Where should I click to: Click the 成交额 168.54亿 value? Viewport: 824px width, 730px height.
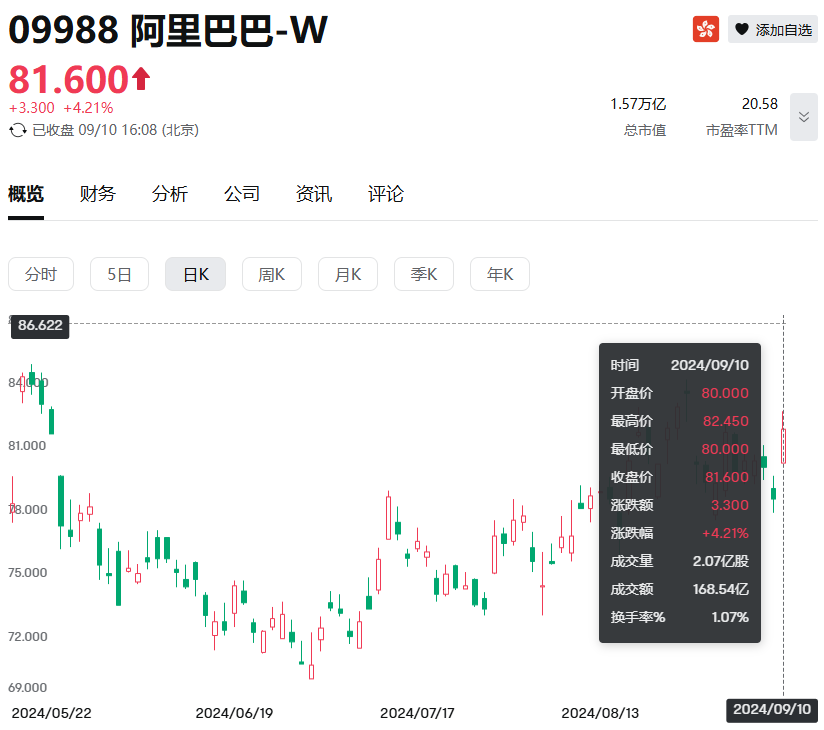click(720, 589)
